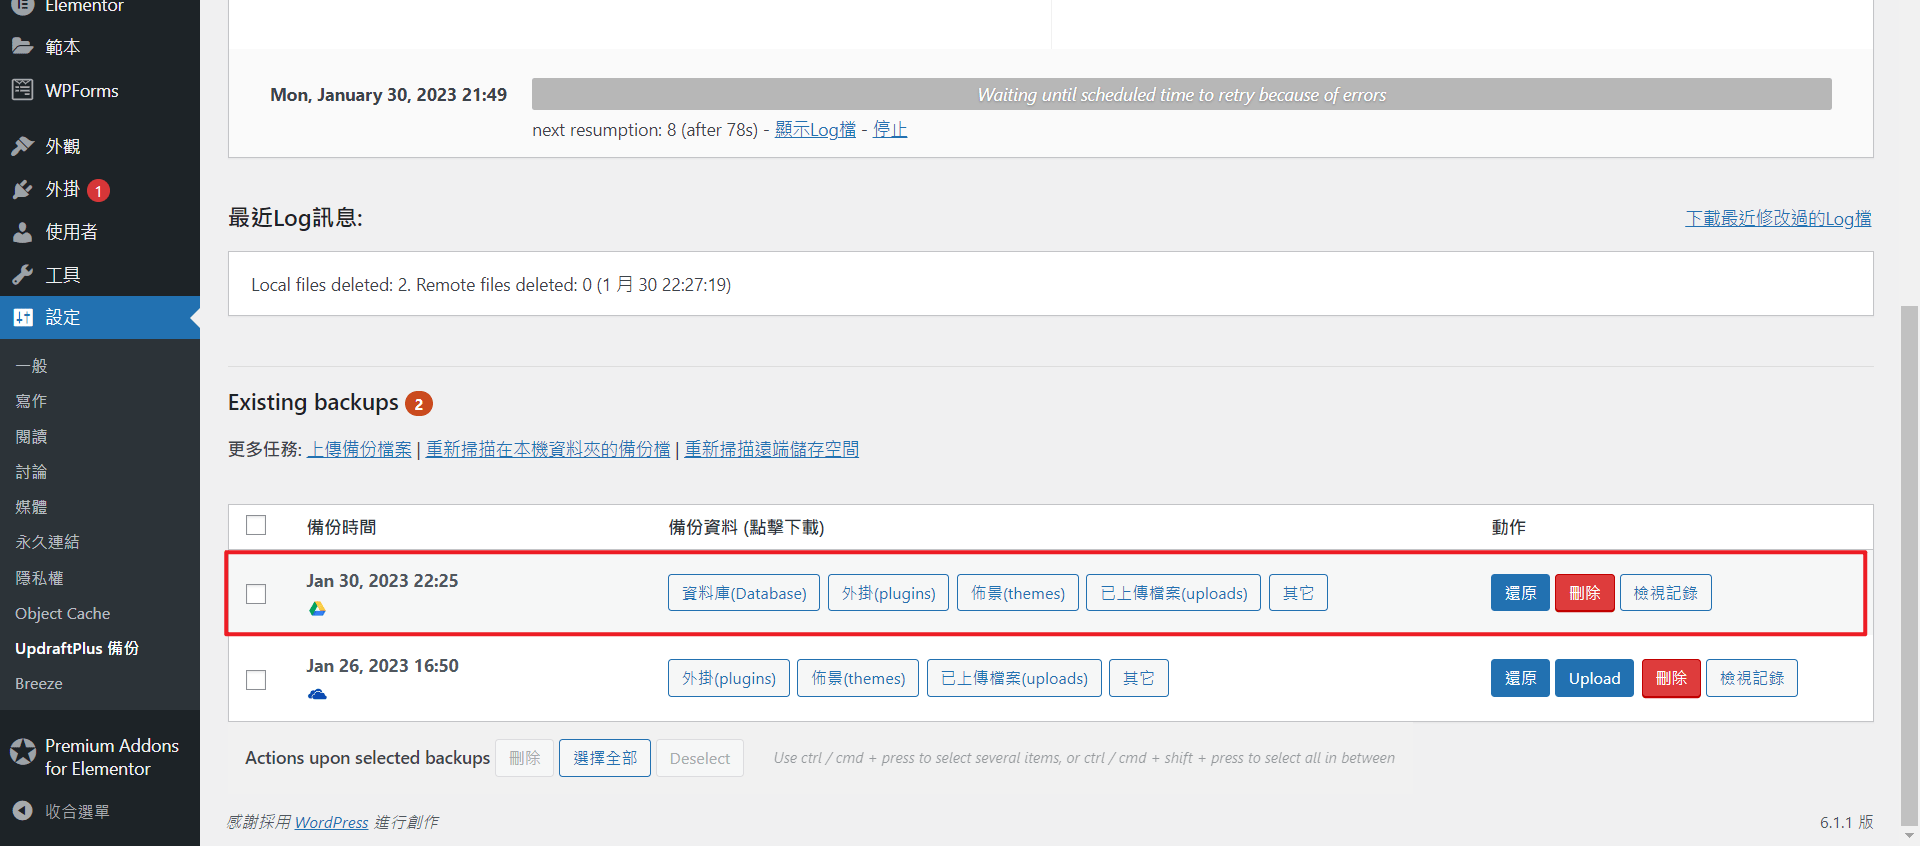Open 永久連結 settings submenu
This screenshot has width=1920, height=846.
click(x=47, y=542)
